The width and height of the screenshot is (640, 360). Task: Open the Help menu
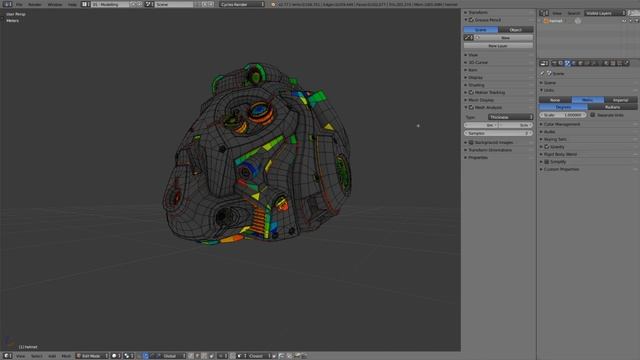72,4
